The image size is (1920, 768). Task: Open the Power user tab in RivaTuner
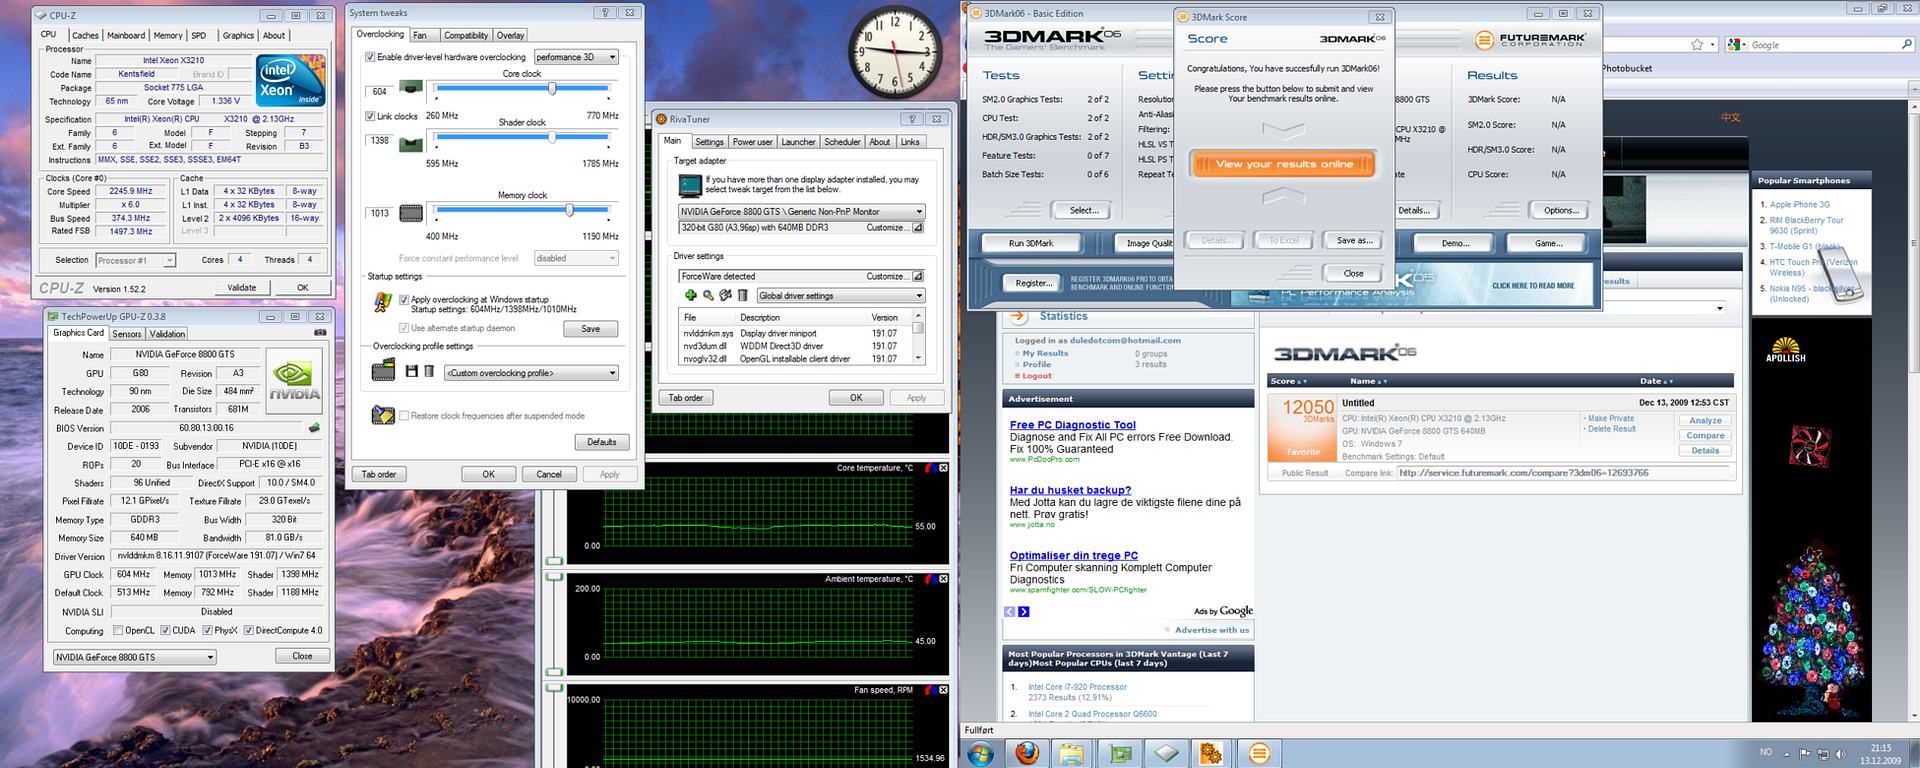coord(752,142)
